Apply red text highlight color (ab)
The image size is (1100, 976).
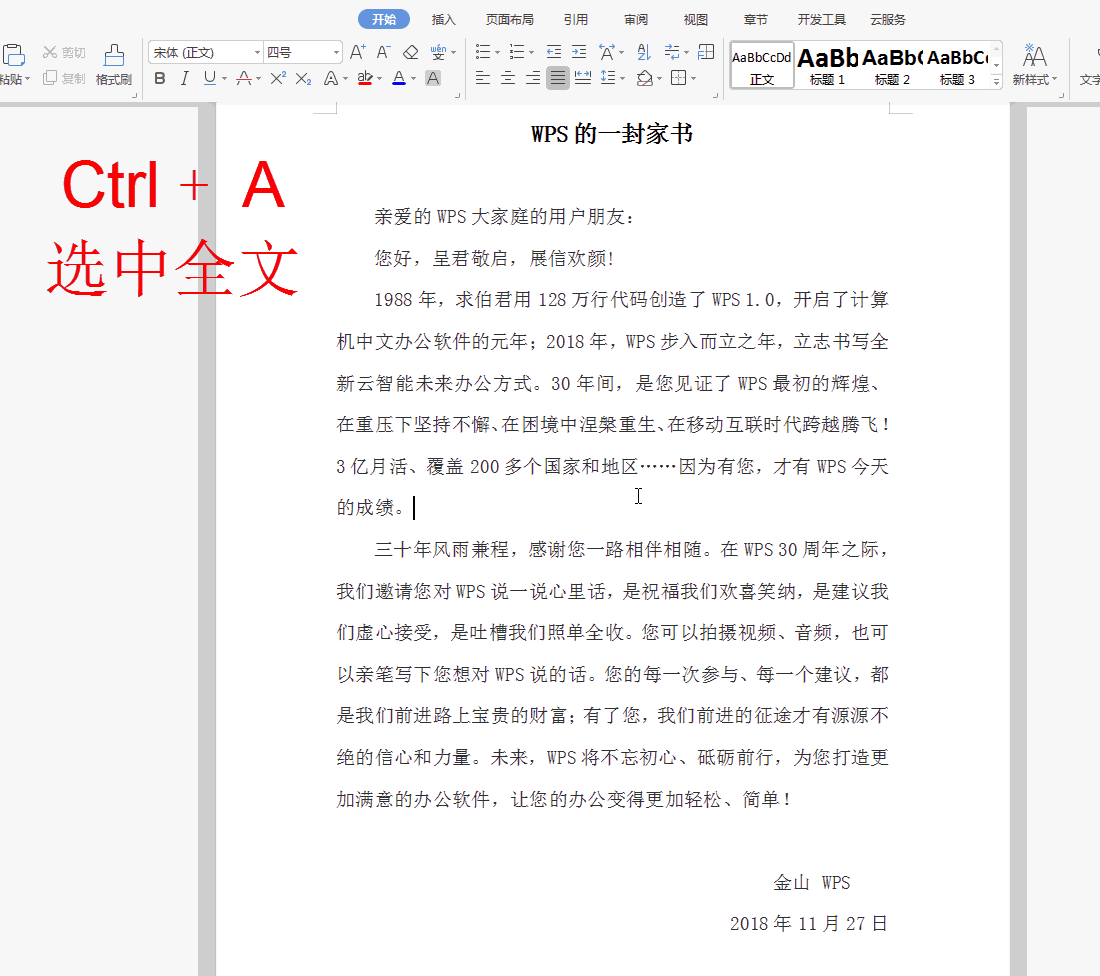(365, 78)
